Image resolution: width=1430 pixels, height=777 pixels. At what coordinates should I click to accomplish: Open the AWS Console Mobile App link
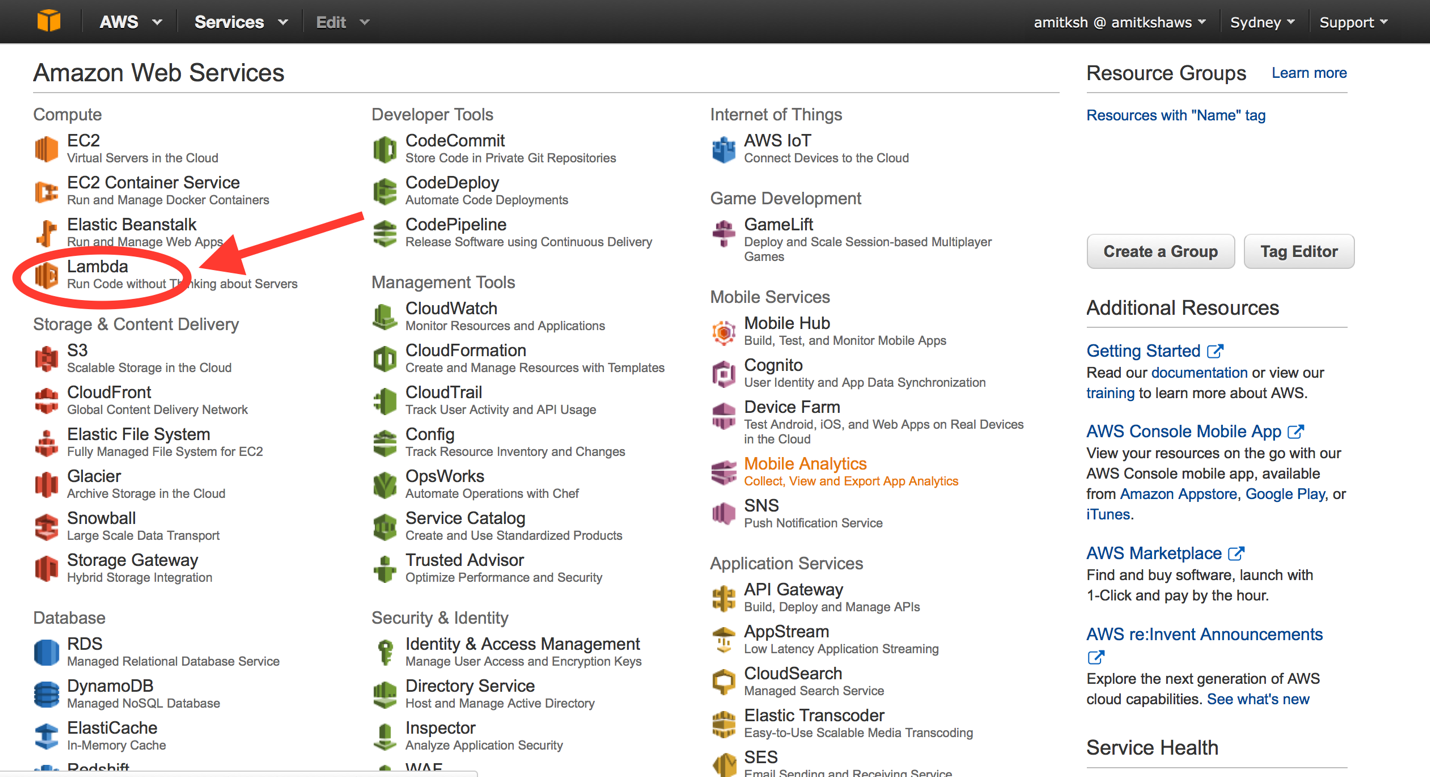point(1195,431)
